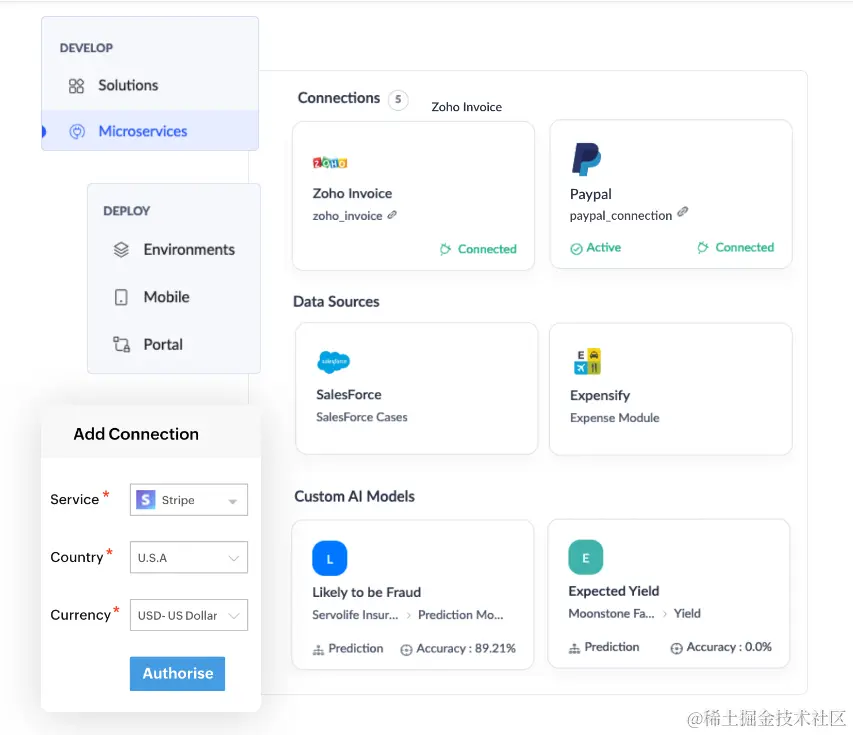Click the Custom AI Models heading
This screenshot has height=735, width=853.
tap(355, 497)
